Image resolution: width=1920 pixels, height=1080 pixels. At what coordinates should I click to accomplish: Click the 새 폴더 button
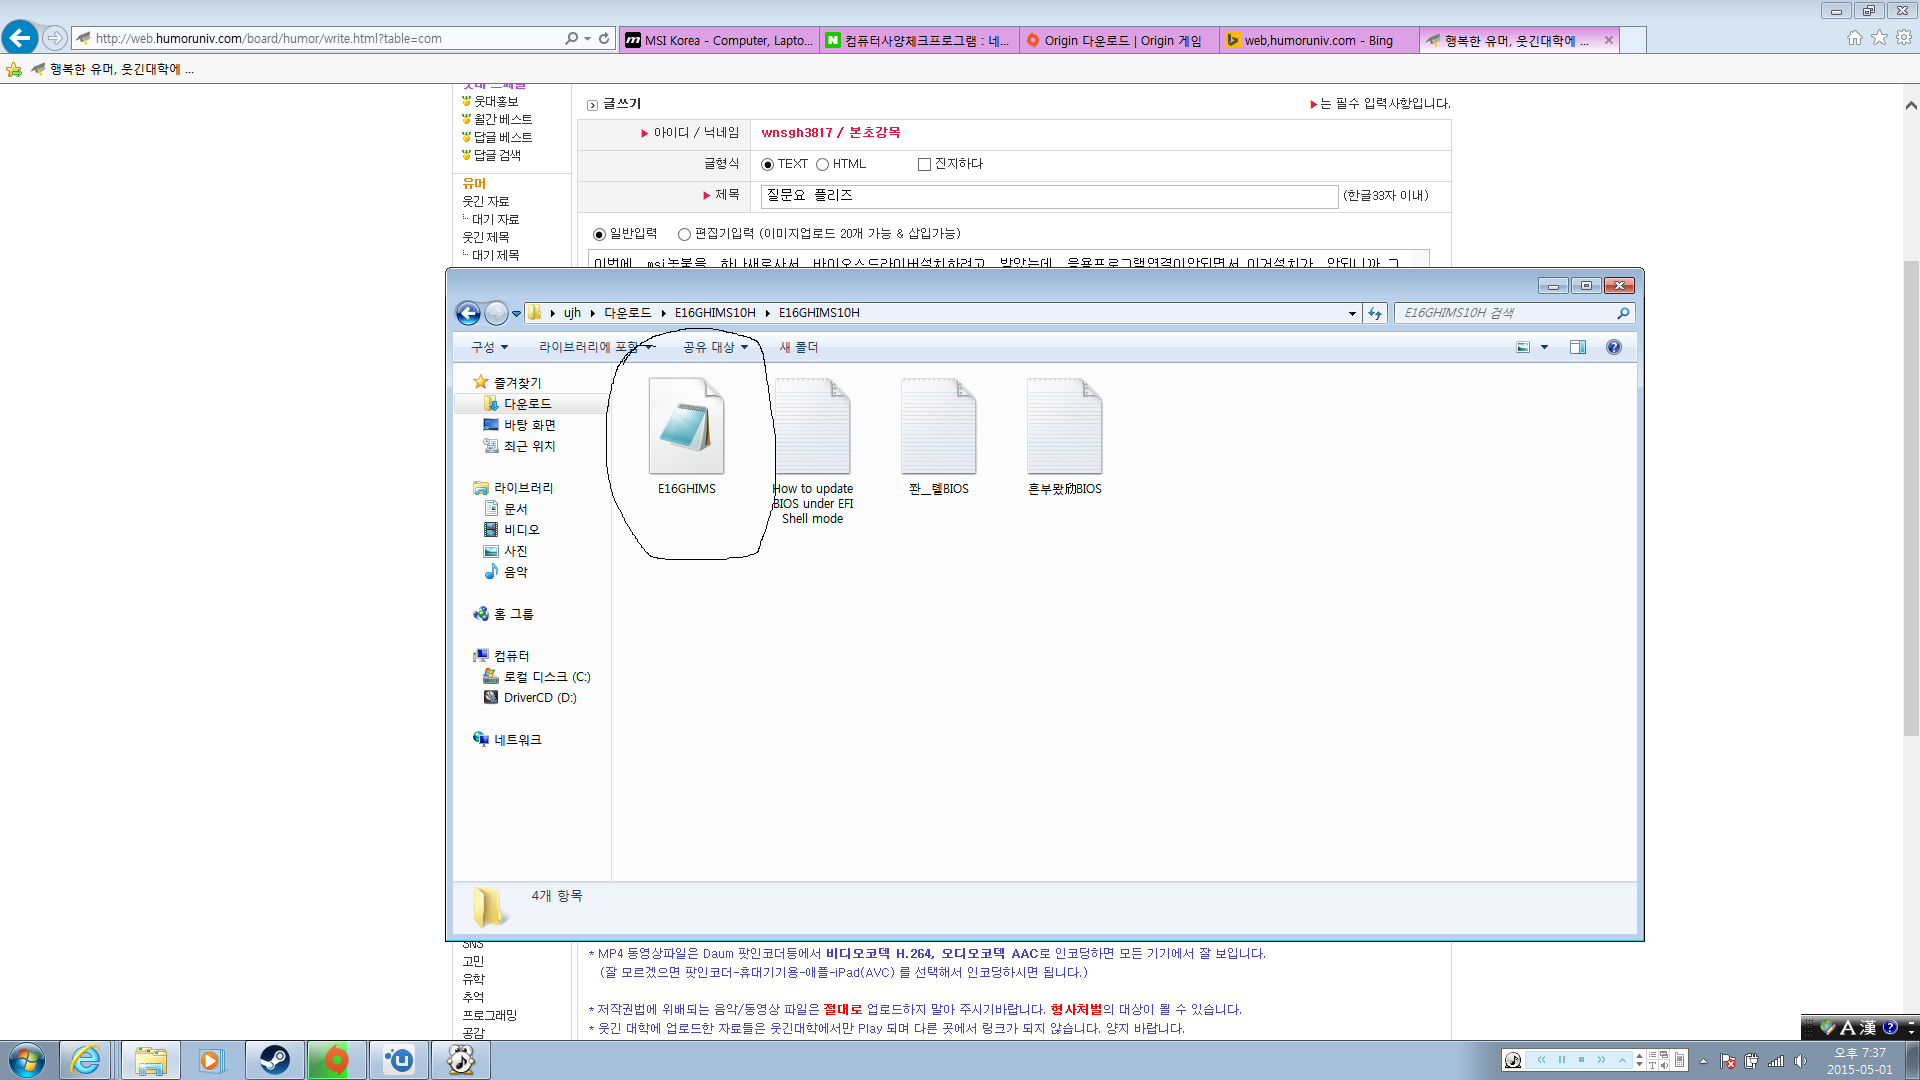(799, 347)
